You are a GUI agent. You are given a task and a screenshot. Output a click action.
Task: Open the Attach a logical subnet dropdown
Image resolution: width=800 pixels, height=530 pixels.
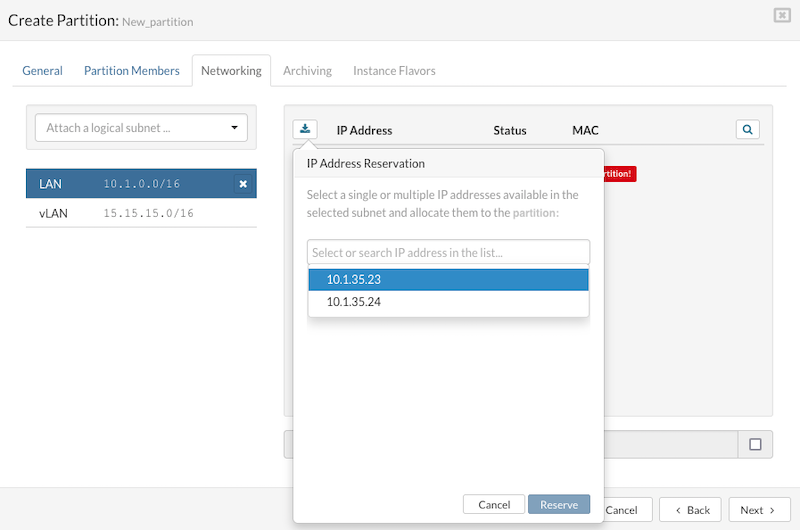point(141,128)
